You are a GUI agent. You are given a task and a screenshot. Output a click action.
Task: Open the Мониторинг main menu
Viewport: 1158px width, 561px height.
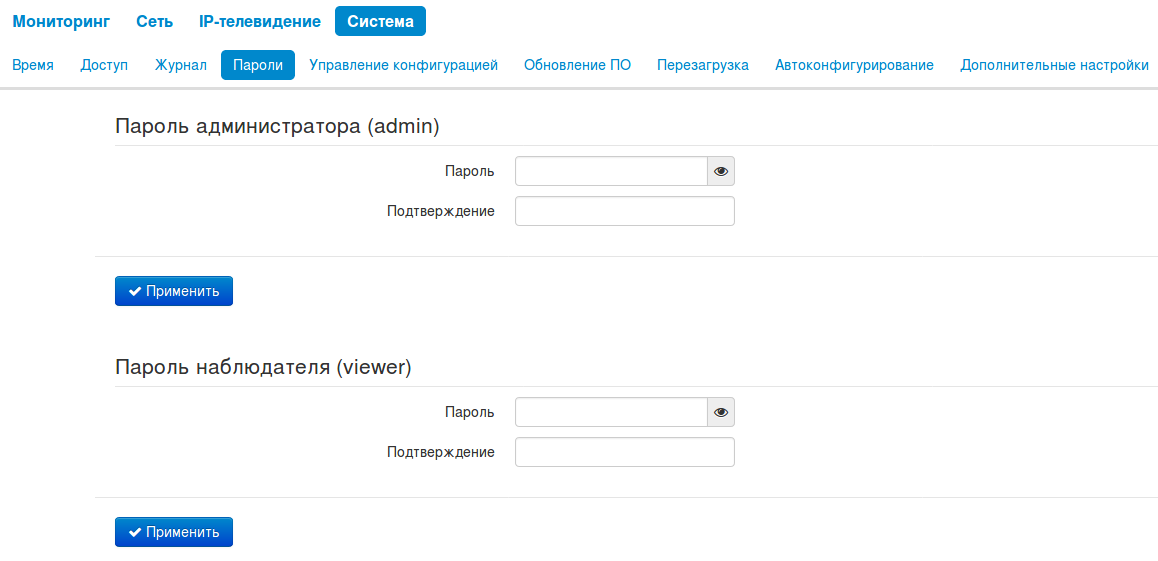click(x=61, y=21)
